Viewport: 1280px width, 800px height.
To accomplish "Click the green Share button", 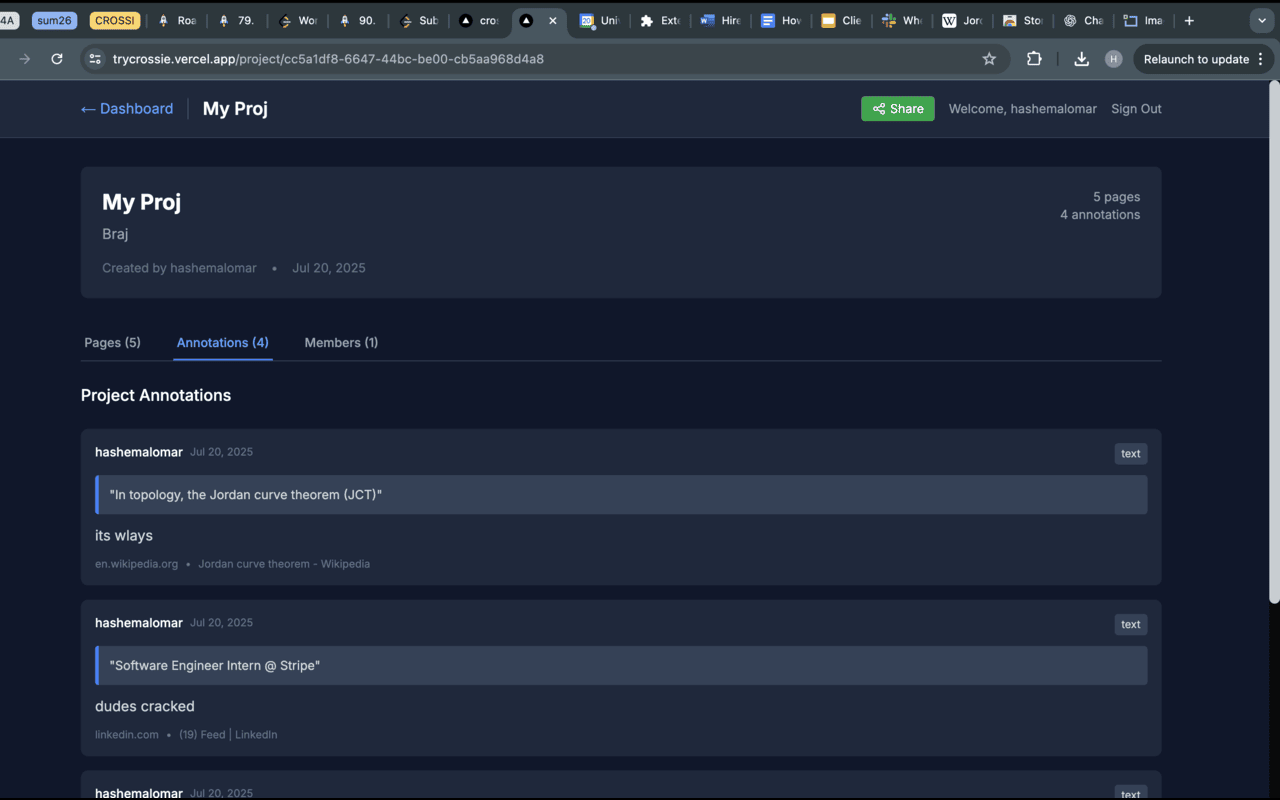I will [897, 109].
